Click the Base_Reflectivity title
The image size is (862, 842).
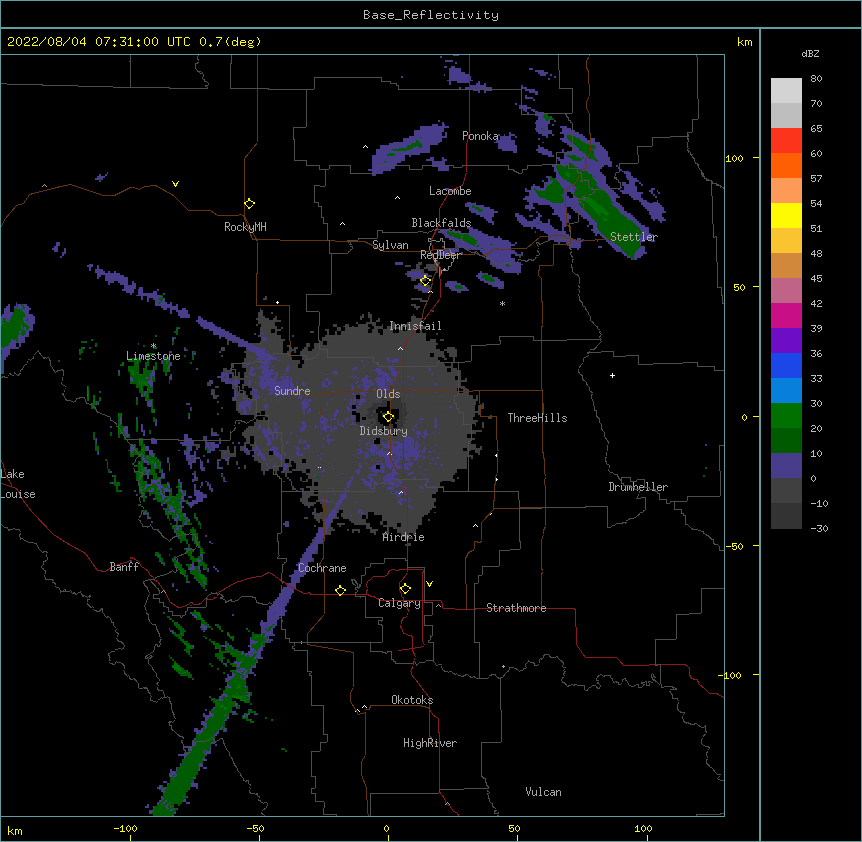(x=431, y=15)
